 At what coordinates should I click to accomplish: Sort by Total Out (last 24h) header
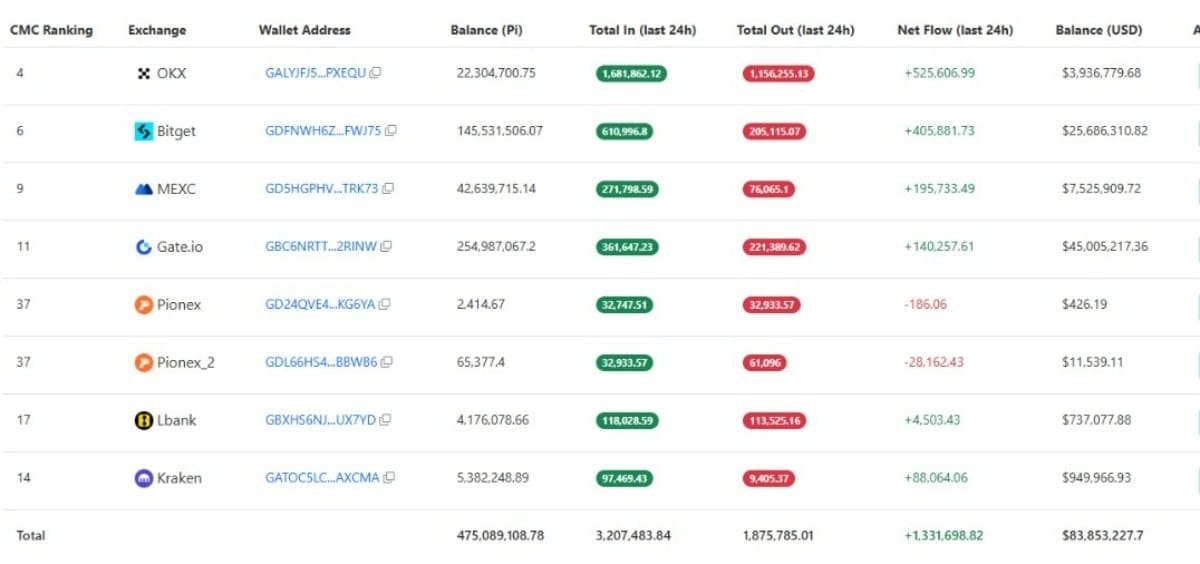click(795, 30)
